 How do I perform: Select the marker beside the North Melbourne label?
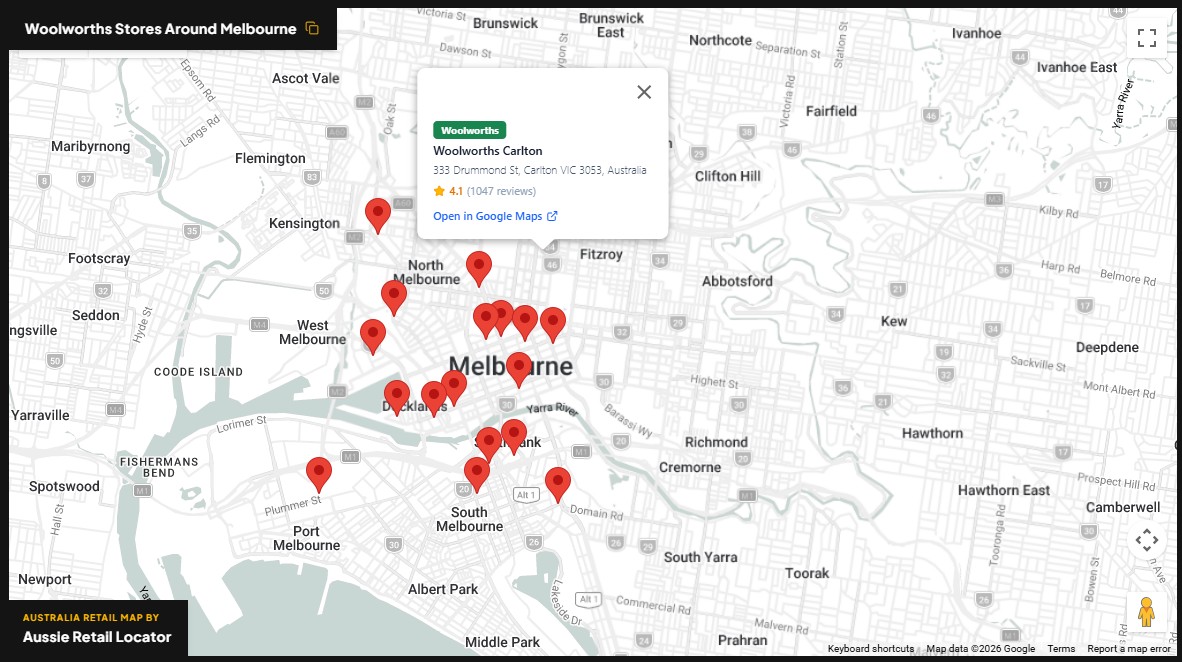click(479, 268)
